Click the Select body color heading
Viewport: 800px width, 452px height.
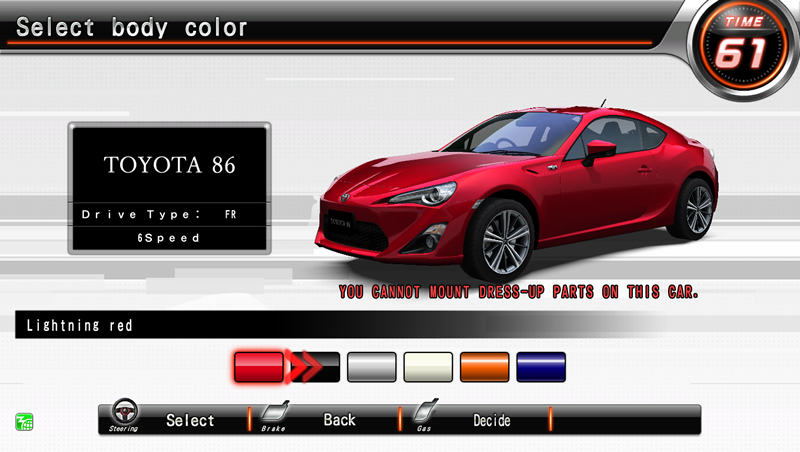[132, 27]
